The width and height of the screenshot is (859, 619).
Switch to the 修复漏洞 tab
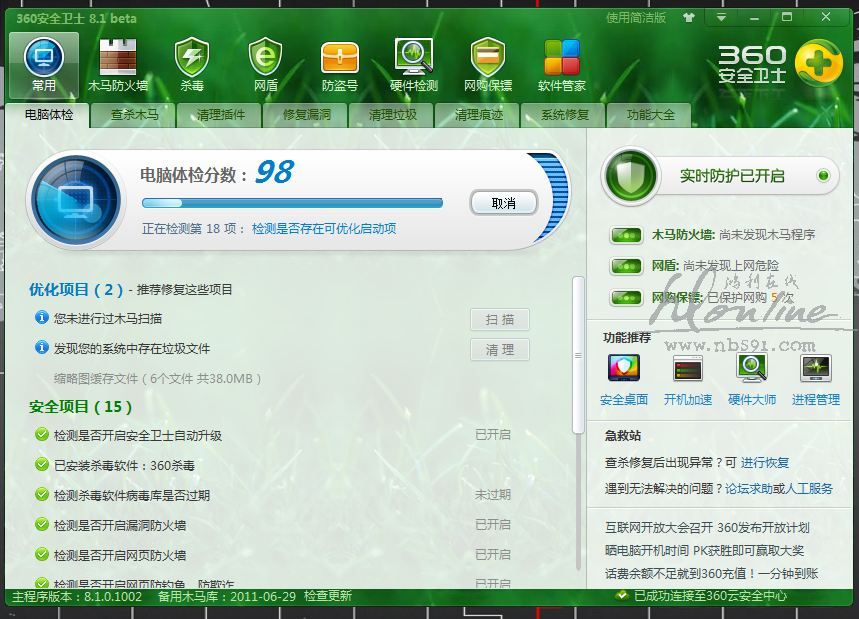point(307,115)
